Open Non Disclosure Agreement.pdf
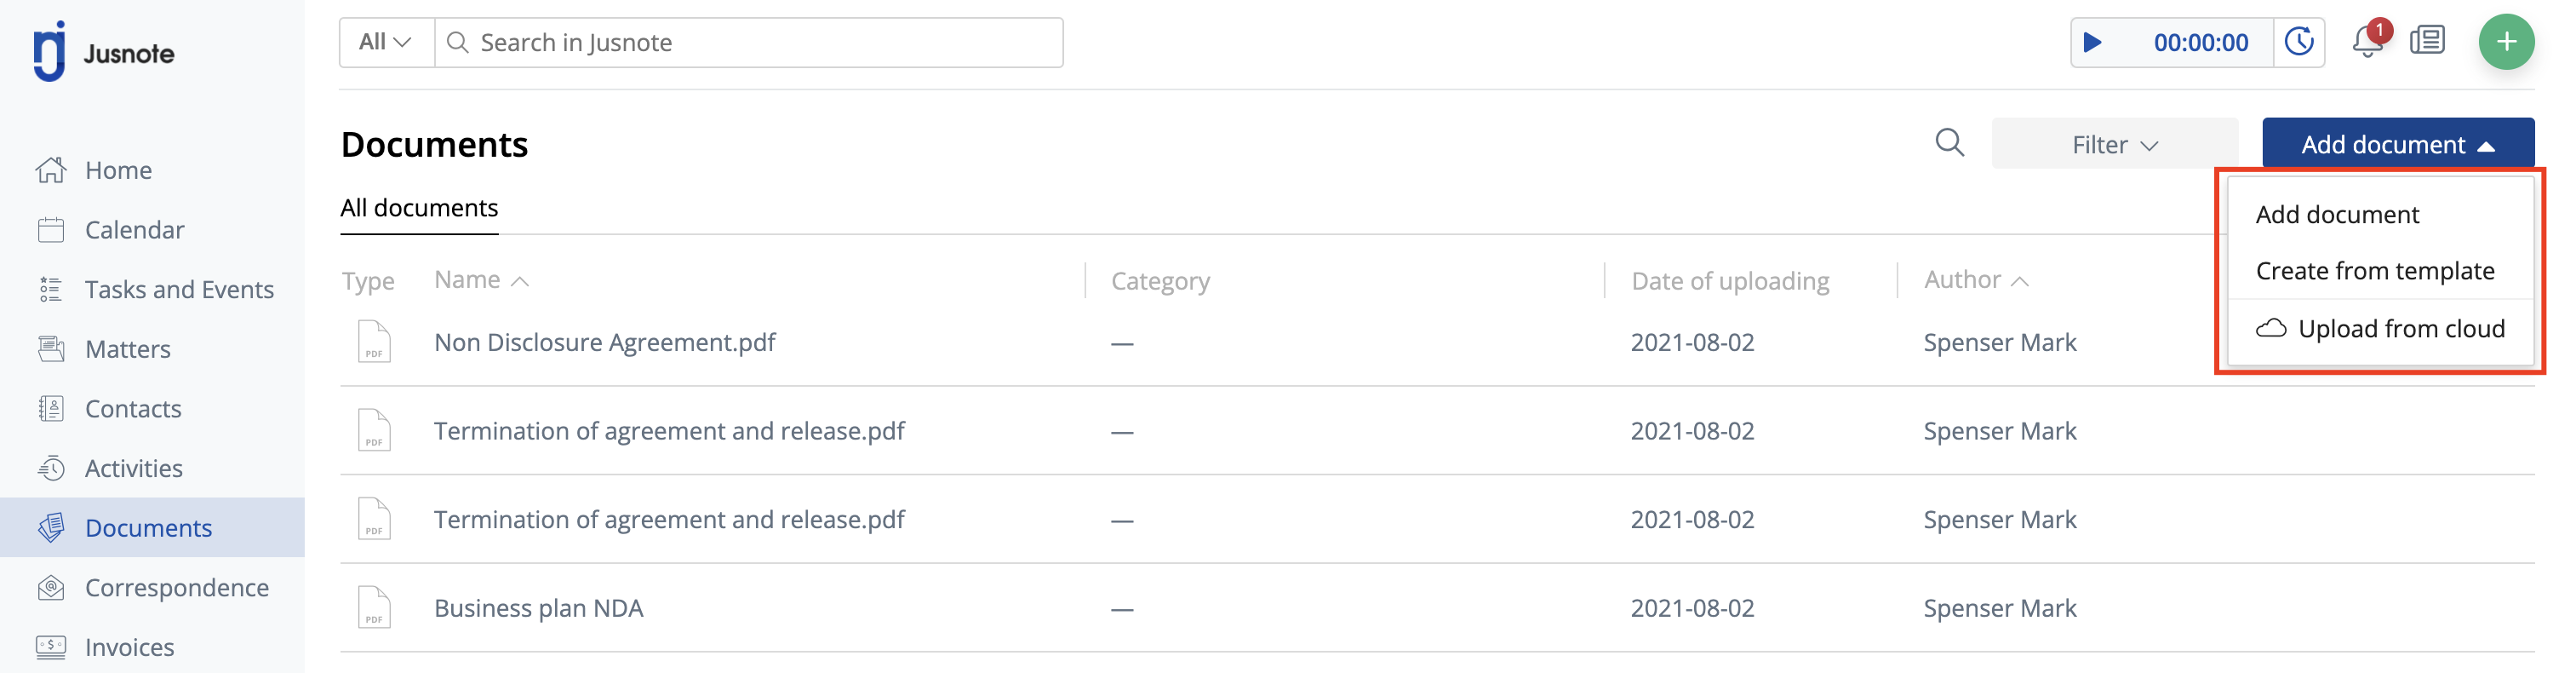Screen dimensions: 2576x673 coord(605,342)
